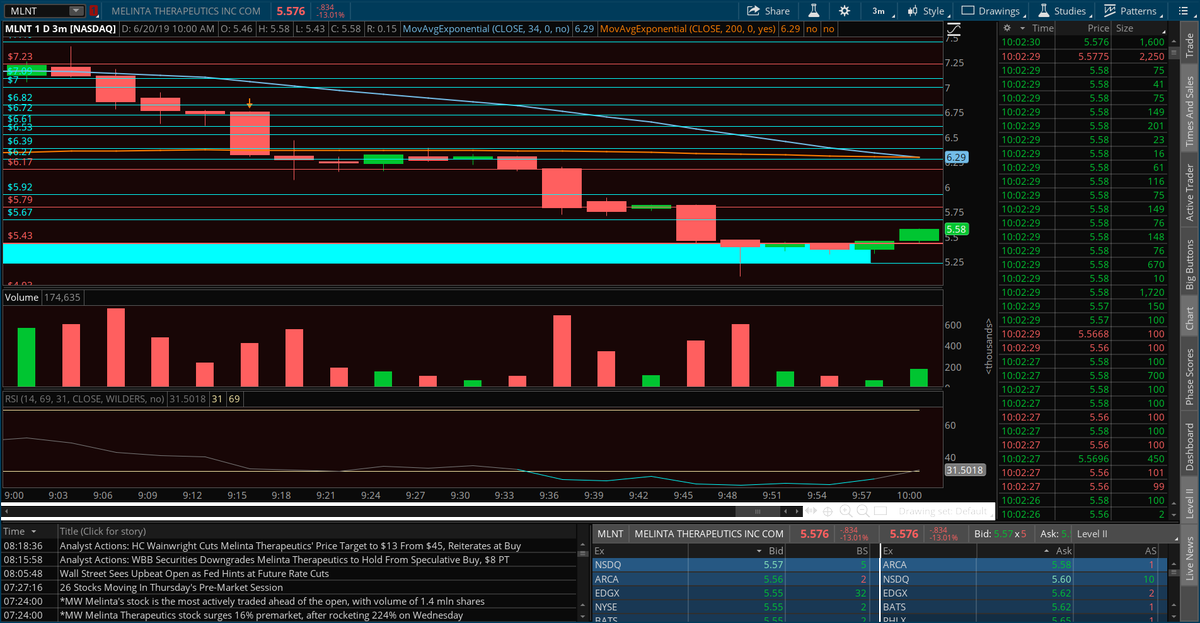Viewport: 1200px width, 623px height.
Task: Click the red link indicator beside symbol box
Action: click(94, 11)
